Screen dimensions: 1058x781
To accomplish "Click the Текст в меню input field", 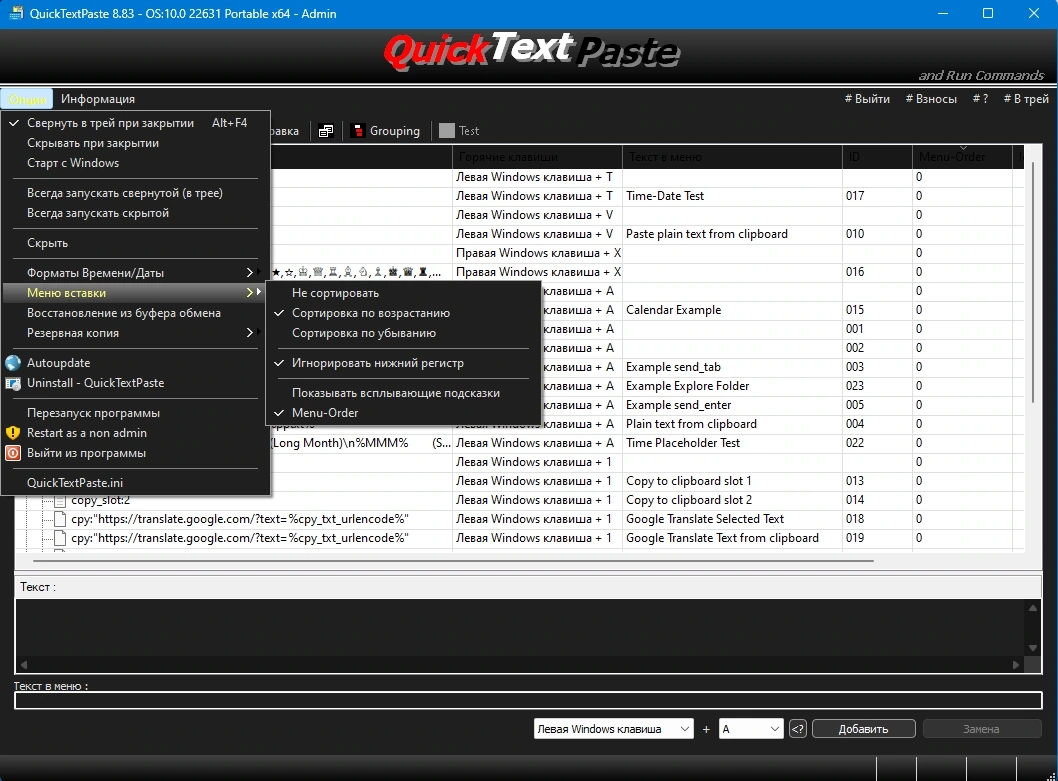I will (x=528, y=701).
